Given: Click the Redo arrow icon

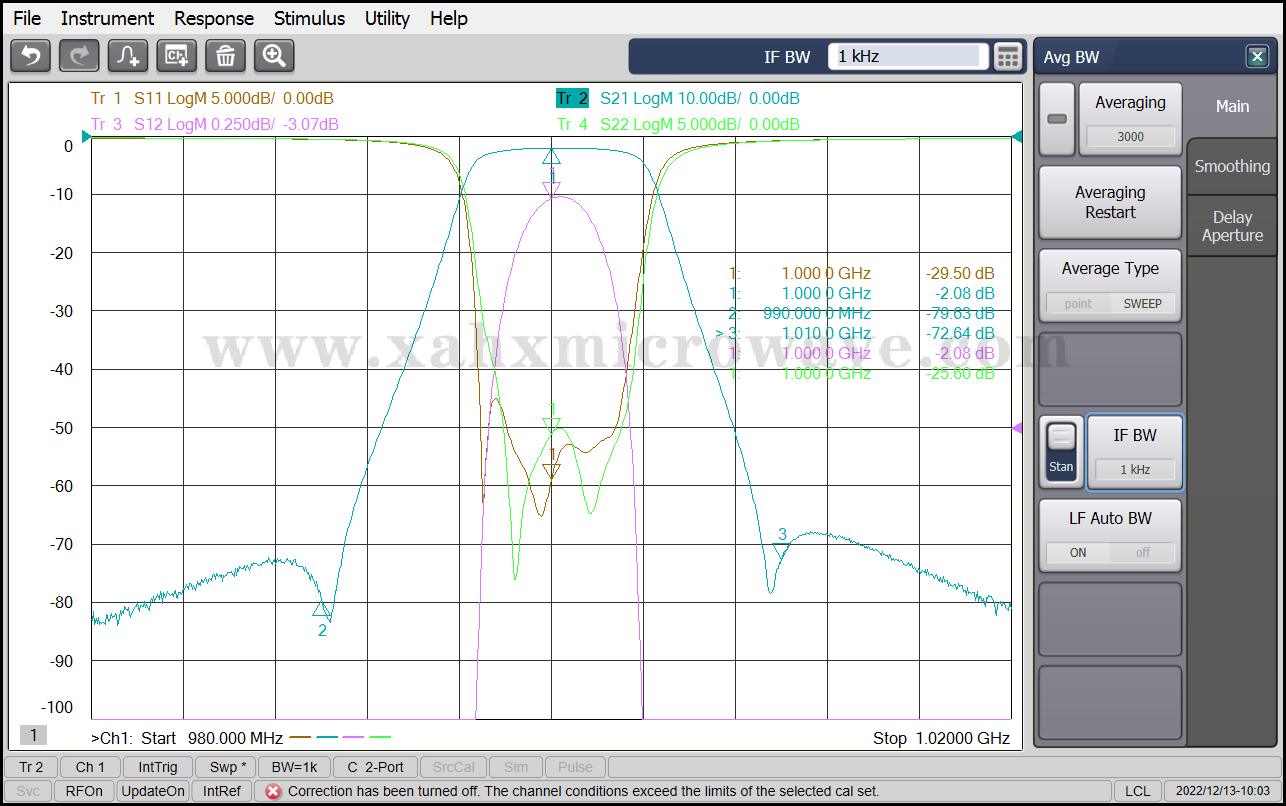Looking at the screenshot, I should pos(79,56).
